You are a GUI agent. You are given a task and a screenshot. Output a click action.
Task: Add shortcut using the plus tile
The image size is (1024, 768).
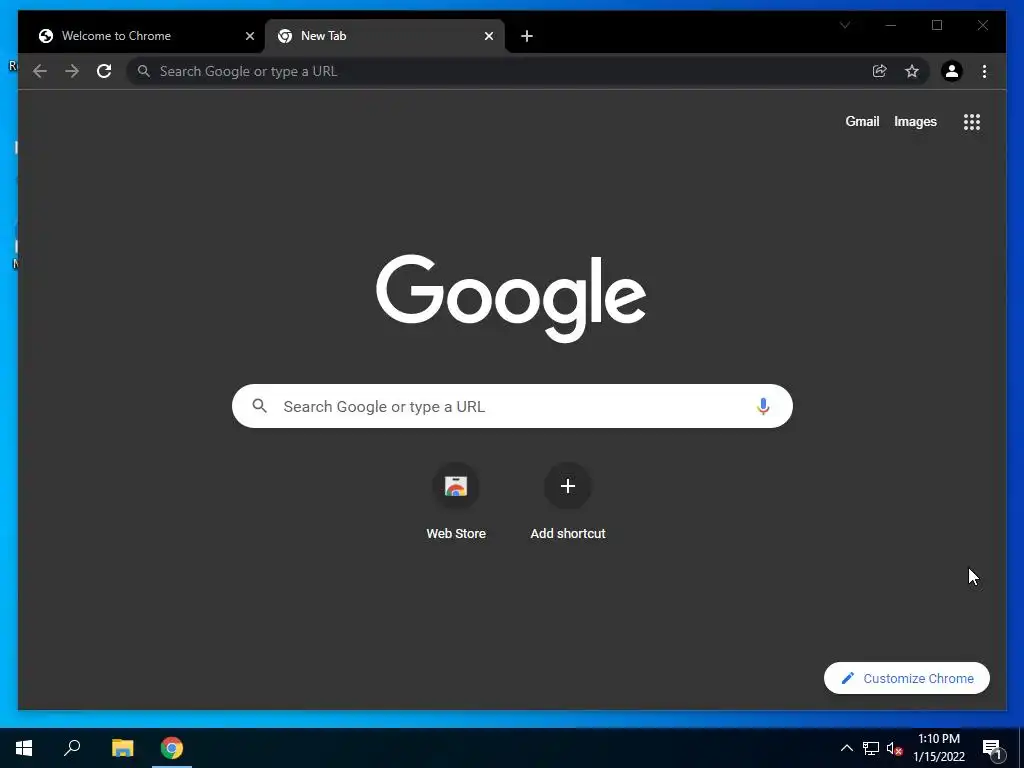[568, 503]
